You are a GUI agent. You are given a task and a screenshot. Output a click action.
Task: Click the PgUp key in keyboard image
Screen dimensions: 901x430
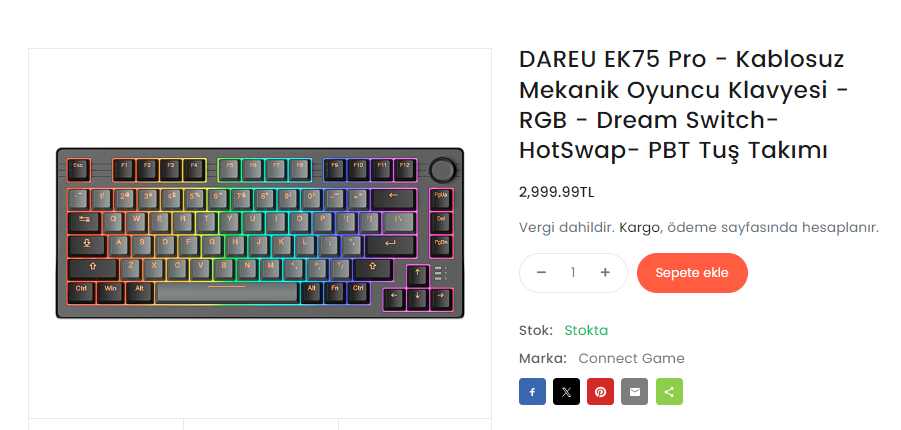pos(441,198)
